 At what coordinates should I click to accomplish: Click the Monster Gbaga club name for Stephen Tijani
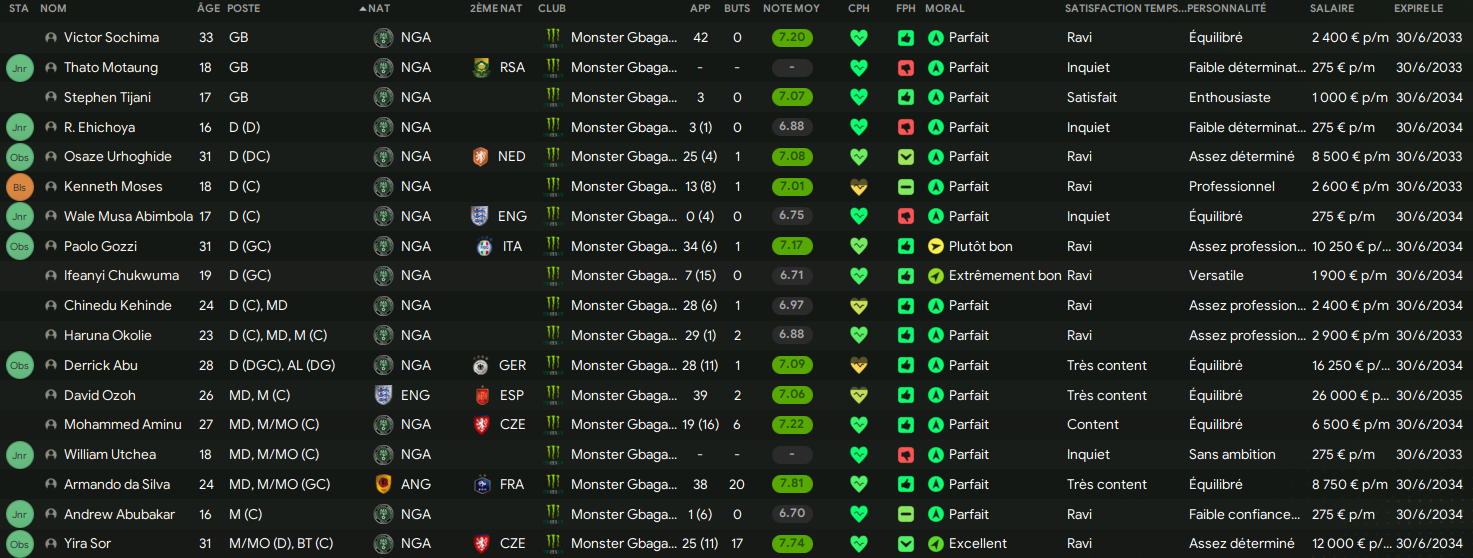(624, 98)
